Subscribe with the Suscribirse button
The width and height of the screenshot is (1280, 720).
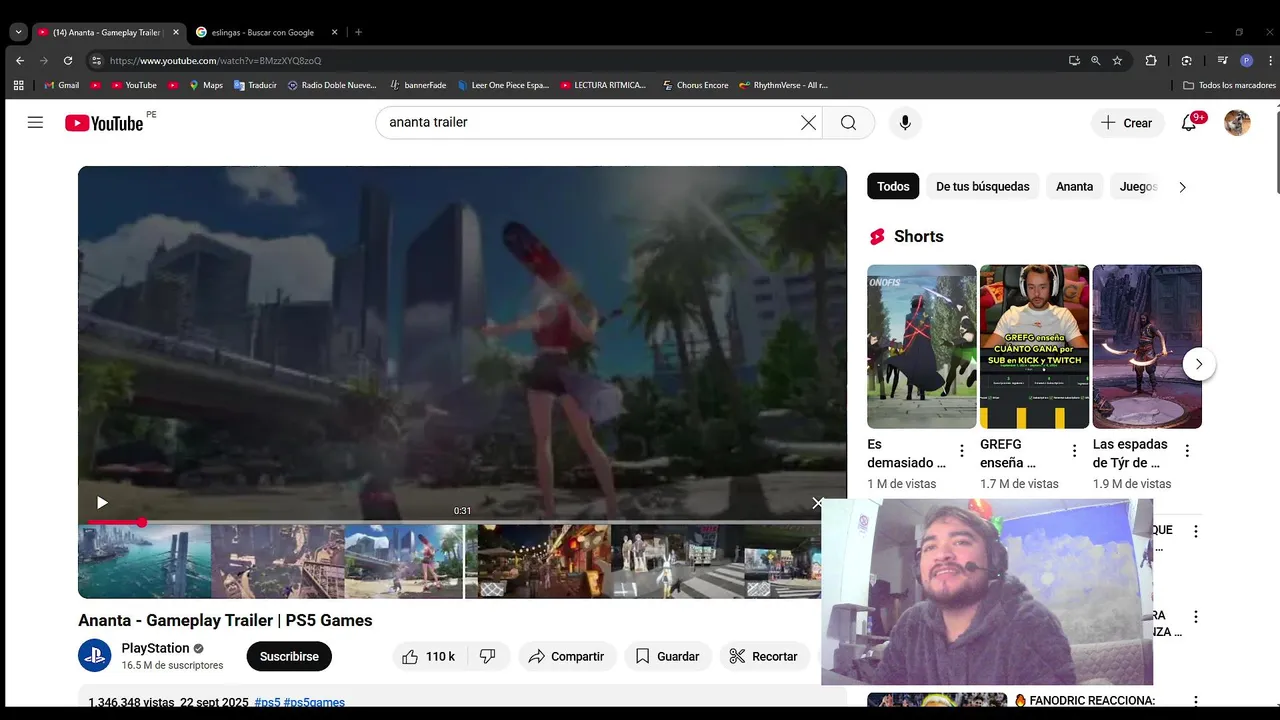pyautogui.click(x=289, y=656)
